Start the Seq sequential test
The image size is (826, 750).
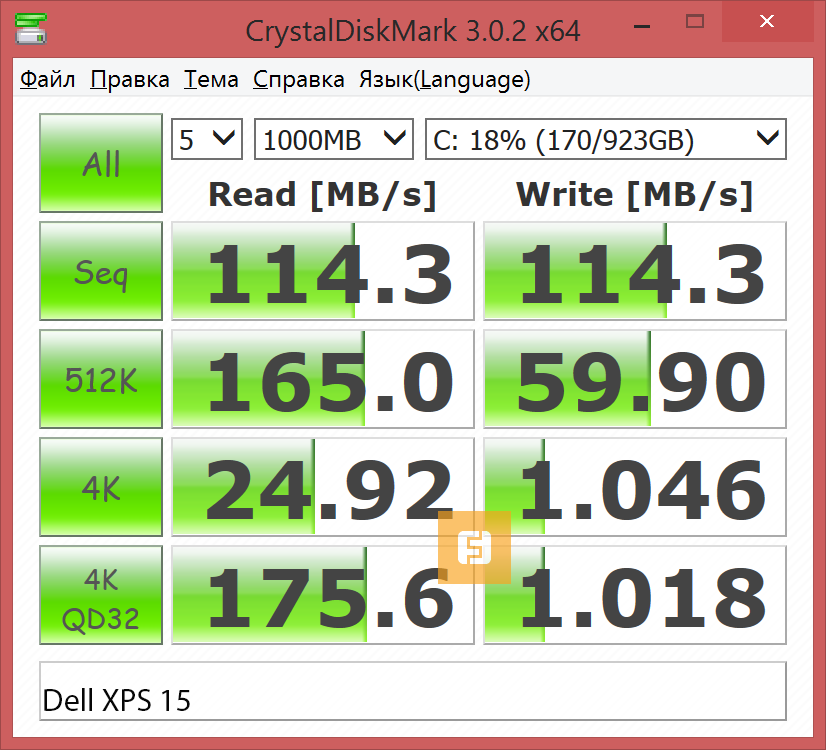click(x=100, y=271)
